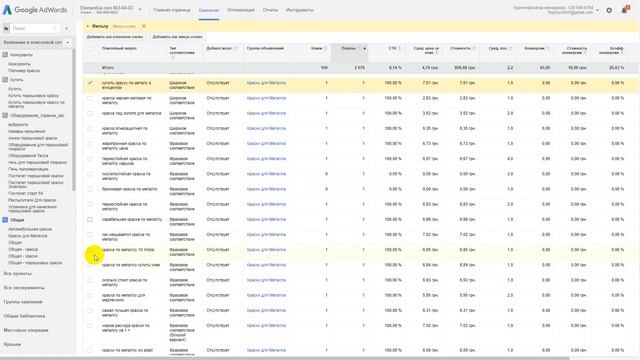The height and width of the screenshot is (360, 640).
Task: Check the row 'краска черная матовая по металлу'
Action: [x=90, y=98]
